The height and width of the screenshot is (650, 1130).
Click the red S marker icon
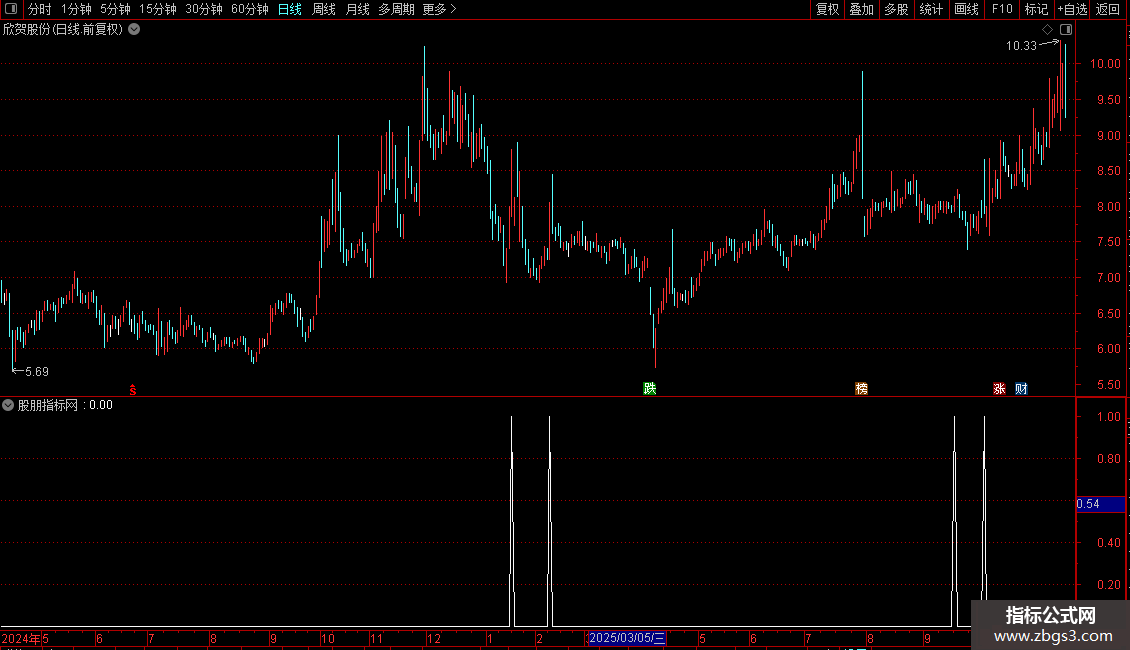click(x=133, y=390)
